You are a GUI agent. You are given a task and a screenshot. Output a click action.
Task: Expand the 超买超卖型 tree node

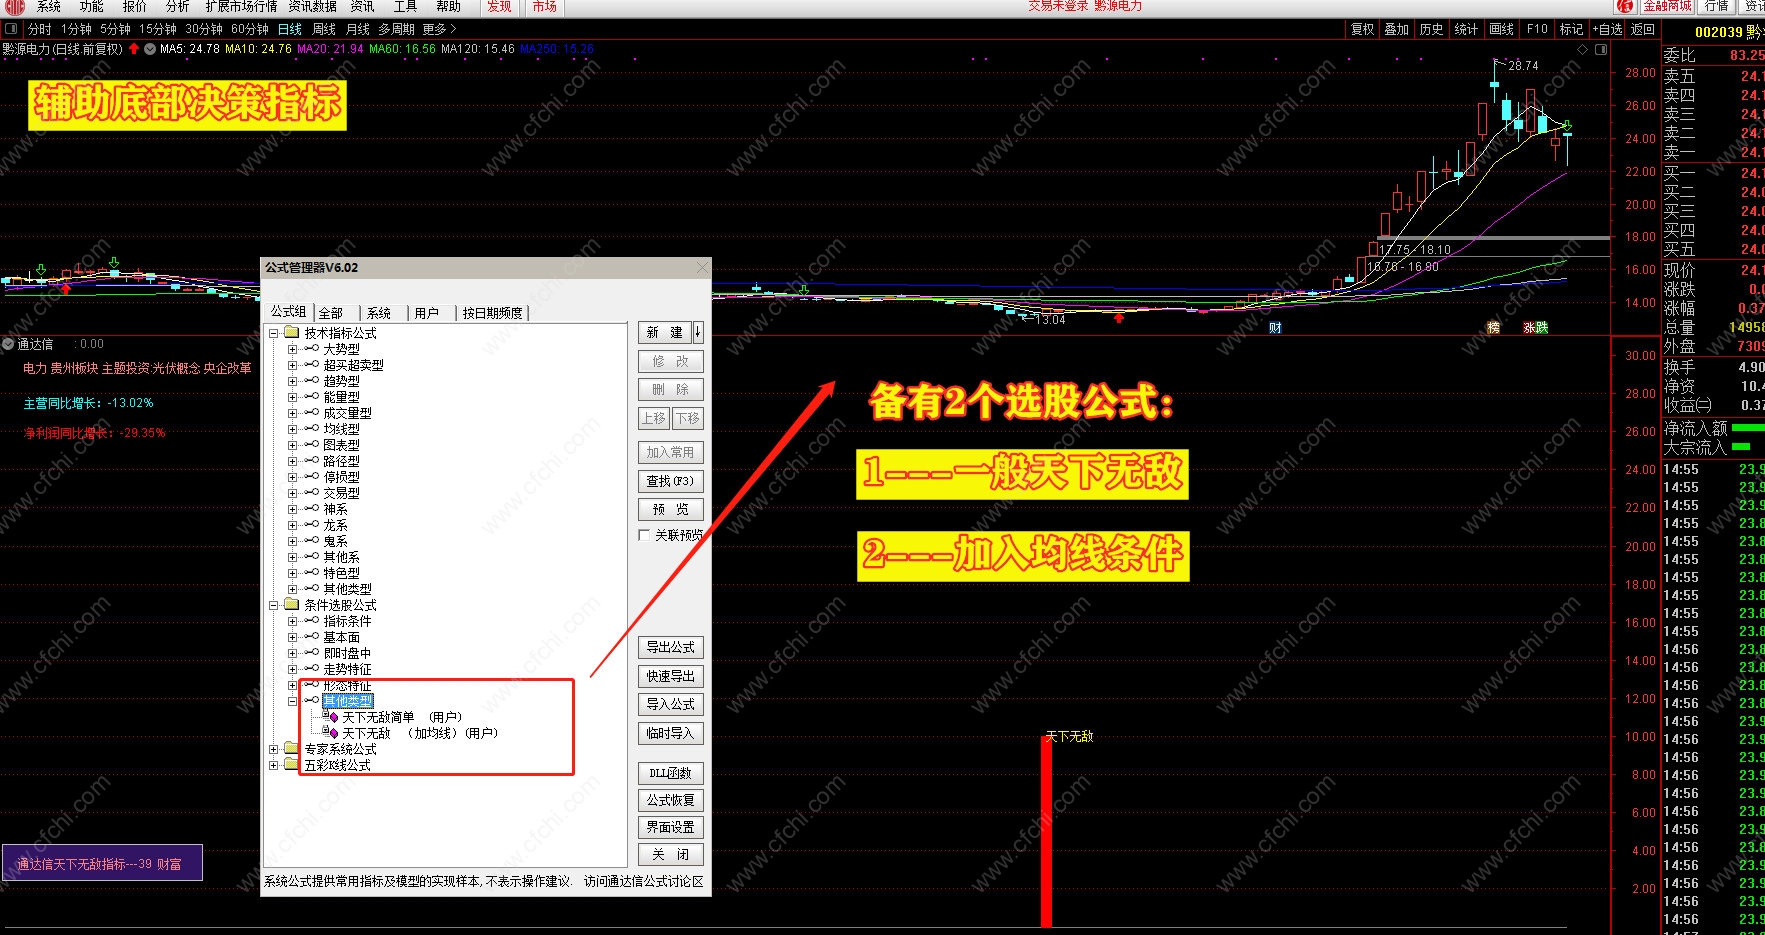[x=292, y=365]
